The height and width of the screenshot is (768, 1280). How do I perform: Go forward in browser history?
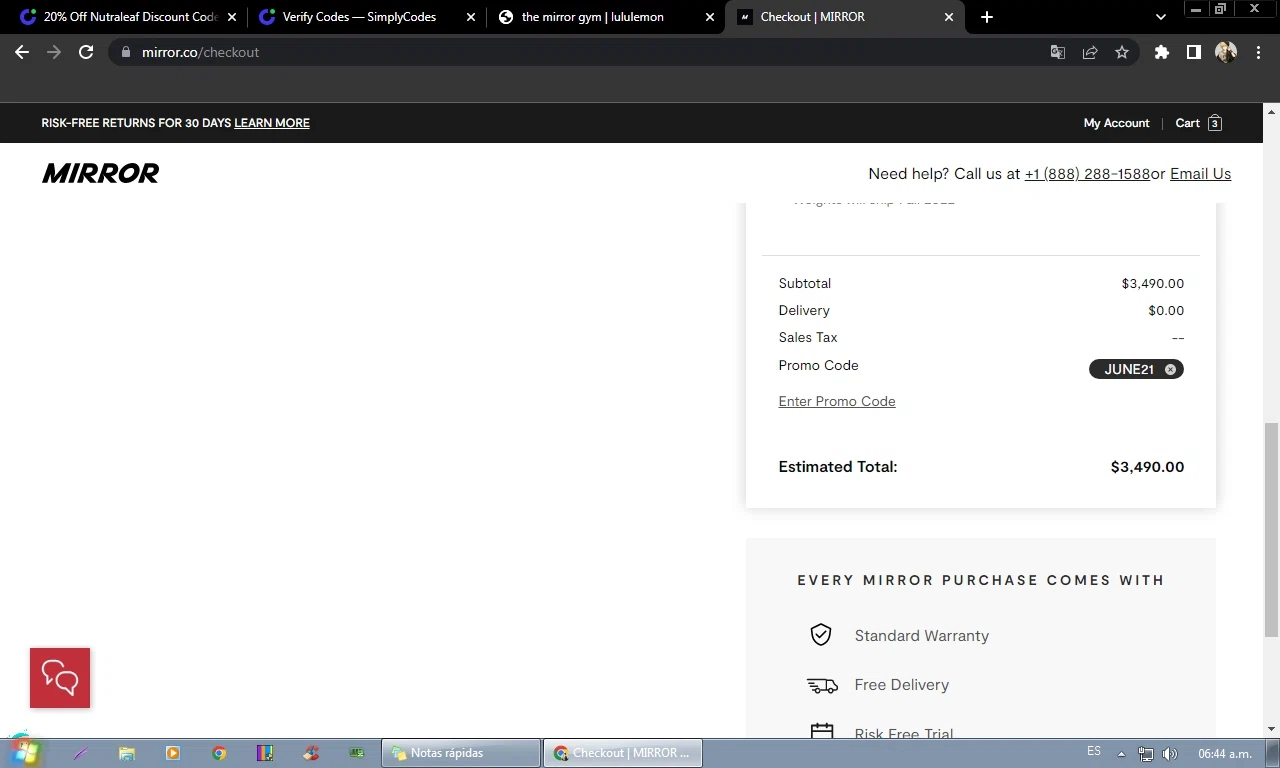click(x=54, y=52)
